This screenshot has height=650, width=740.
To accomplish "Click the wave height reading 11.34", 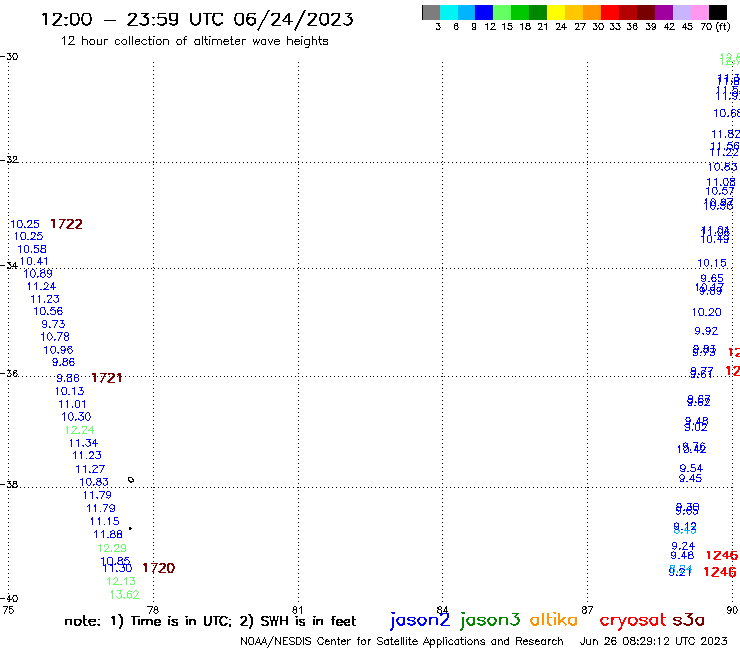I will 83,443.
